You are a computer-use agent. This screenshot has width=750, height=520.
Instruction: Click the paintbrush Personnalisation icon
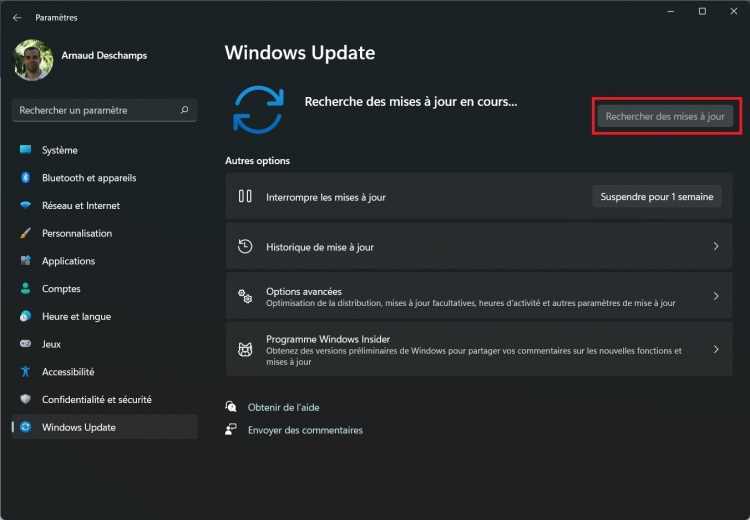pos(25,233)
